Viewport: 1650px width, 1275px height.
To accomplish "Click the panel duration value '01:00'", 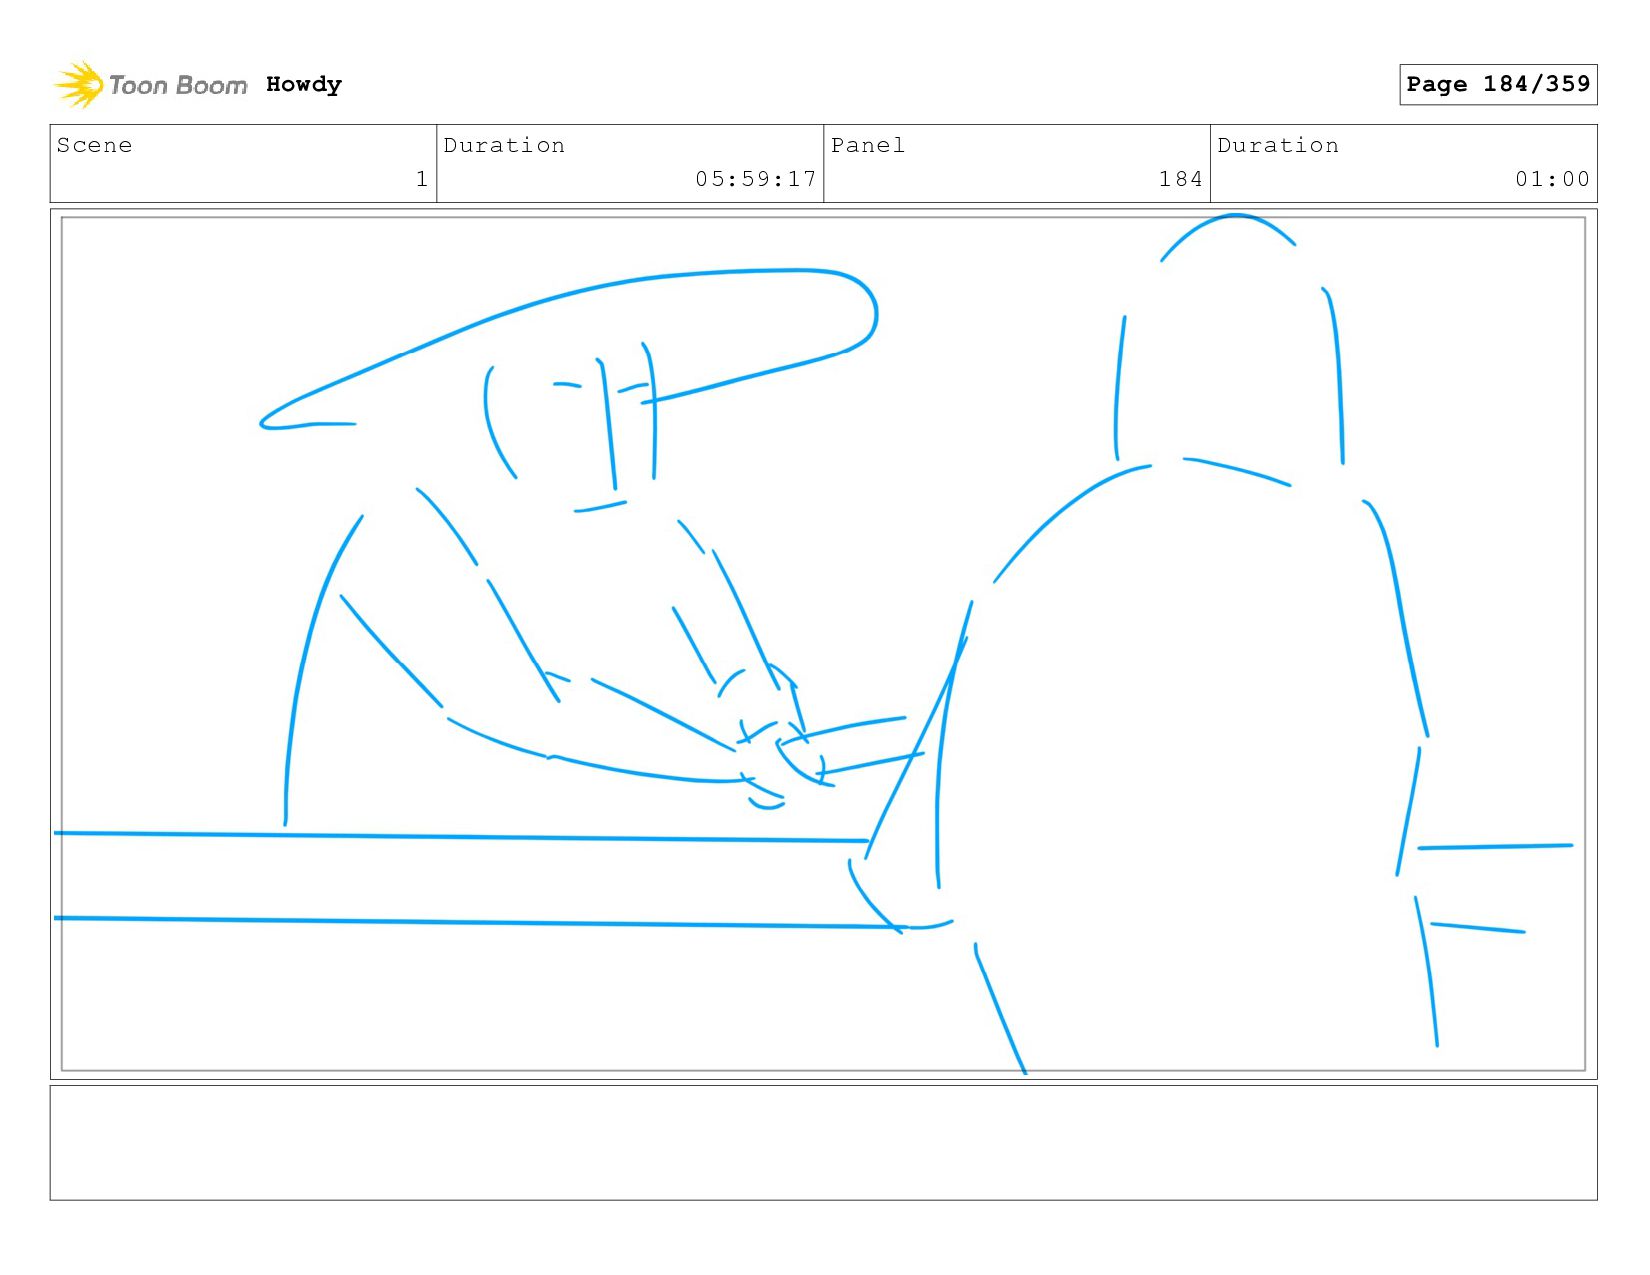I will pyautogui.click(x=1552, y=179).
